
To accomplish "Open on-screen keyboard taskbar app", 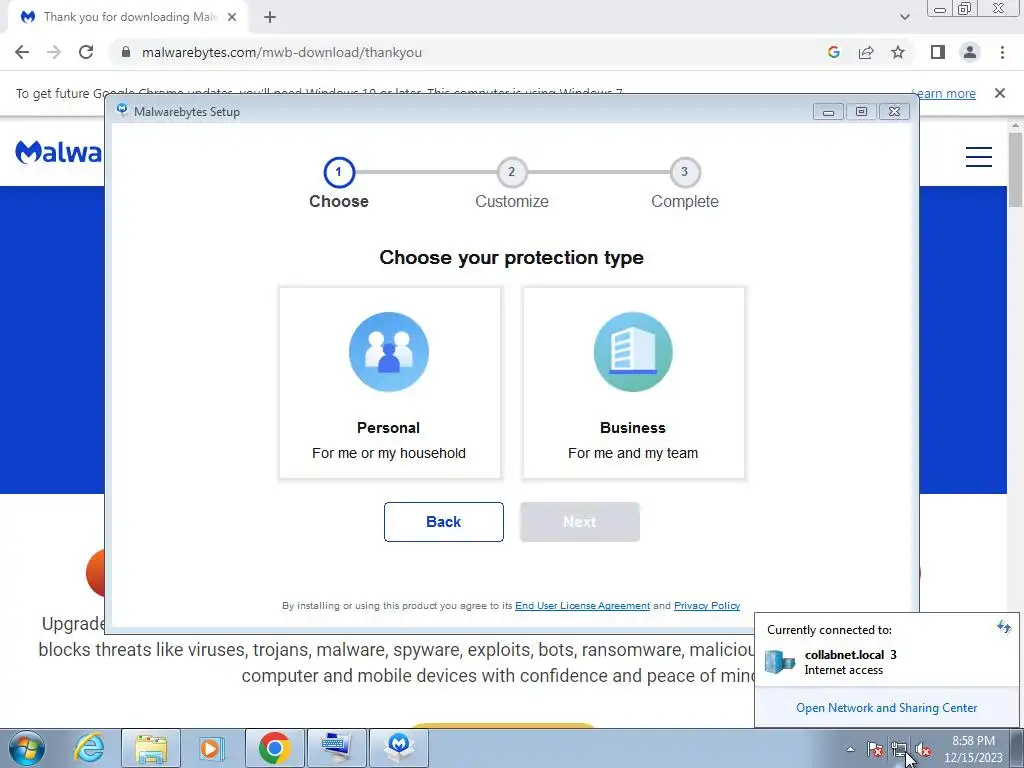I will (x=336, y=748).
